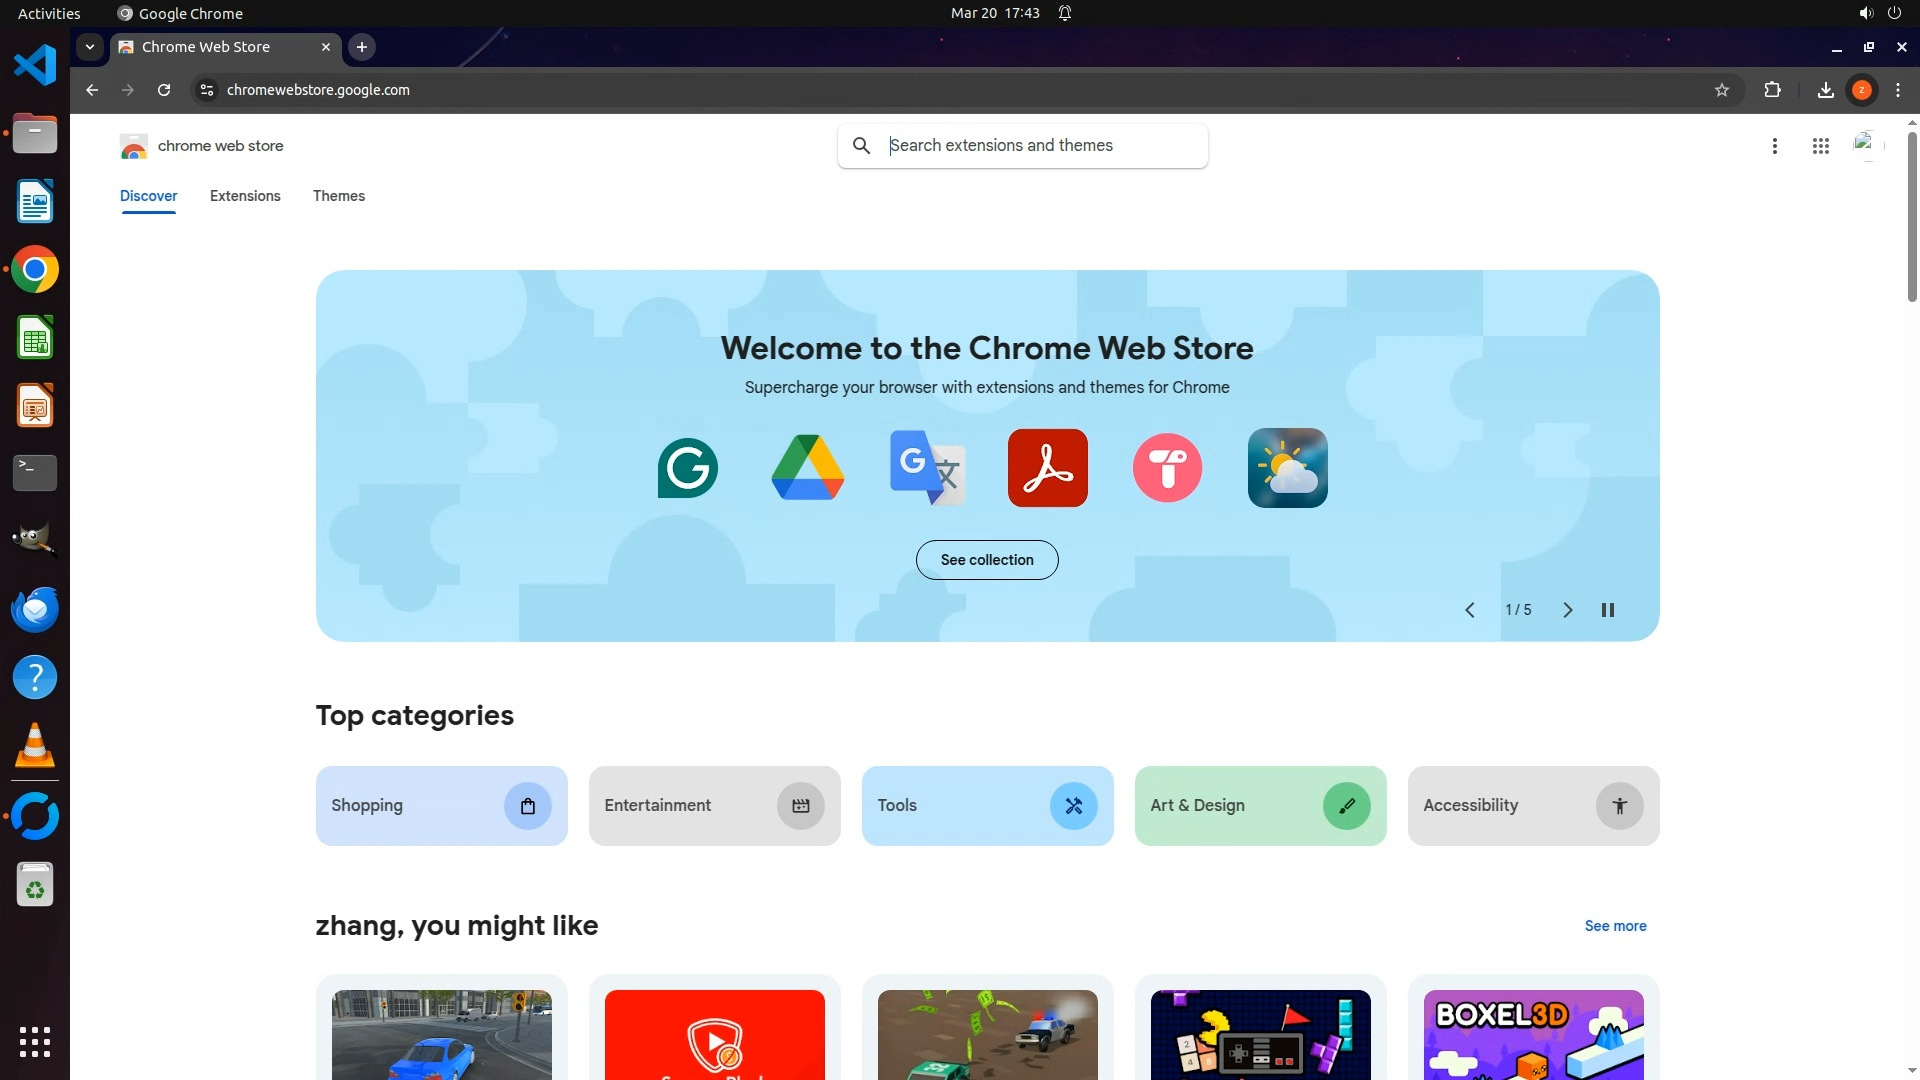Image resolution: width=1920 pixels, height=1080 pixels.
Task: Select the Art & Design category
Action: 1260,806
